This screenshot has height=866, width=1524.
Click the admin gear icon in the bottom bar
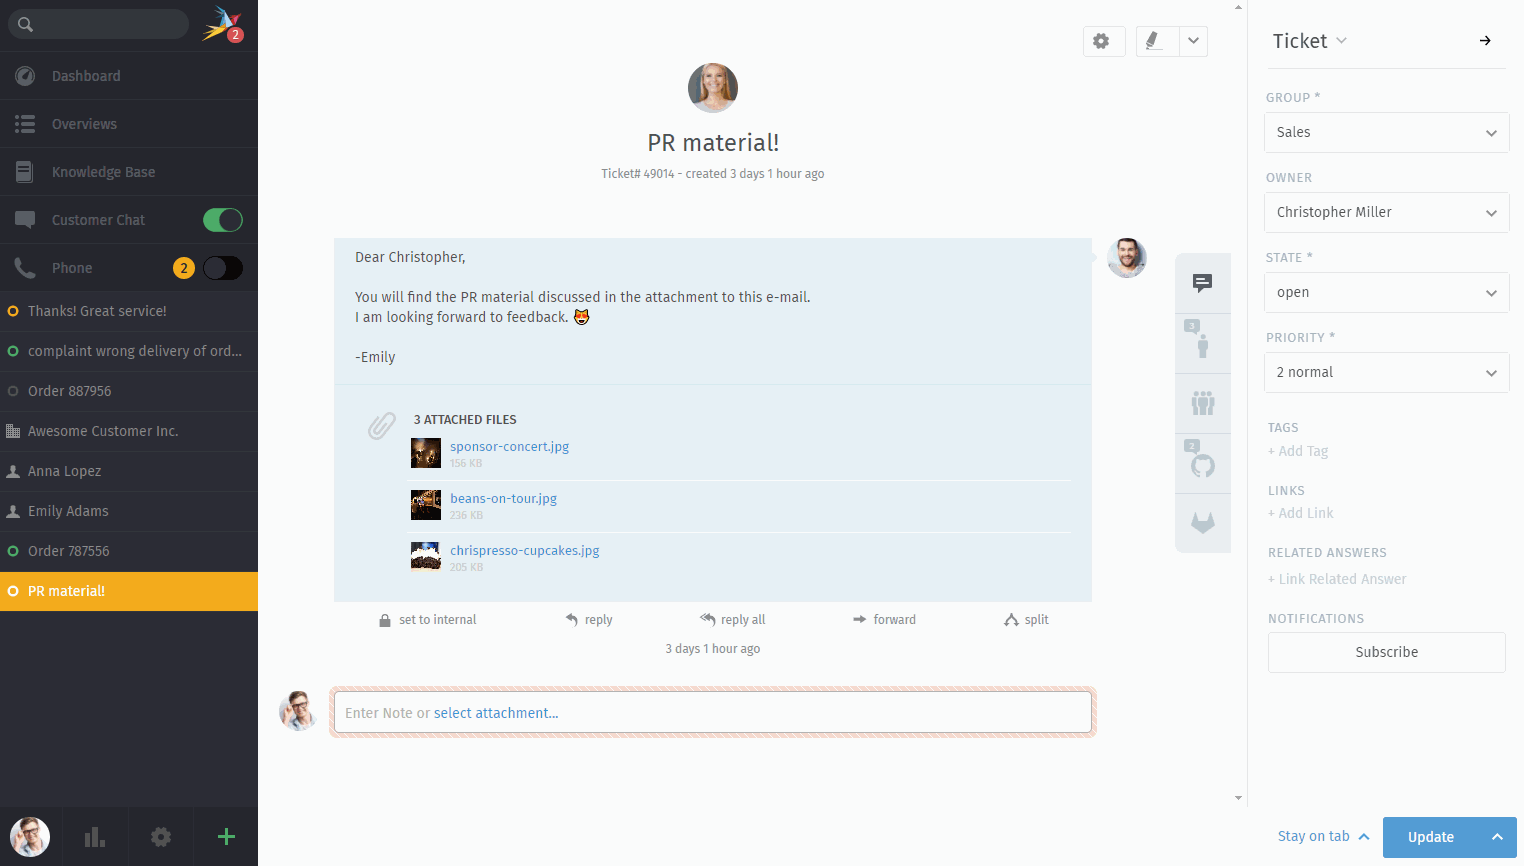coord(160,837)
